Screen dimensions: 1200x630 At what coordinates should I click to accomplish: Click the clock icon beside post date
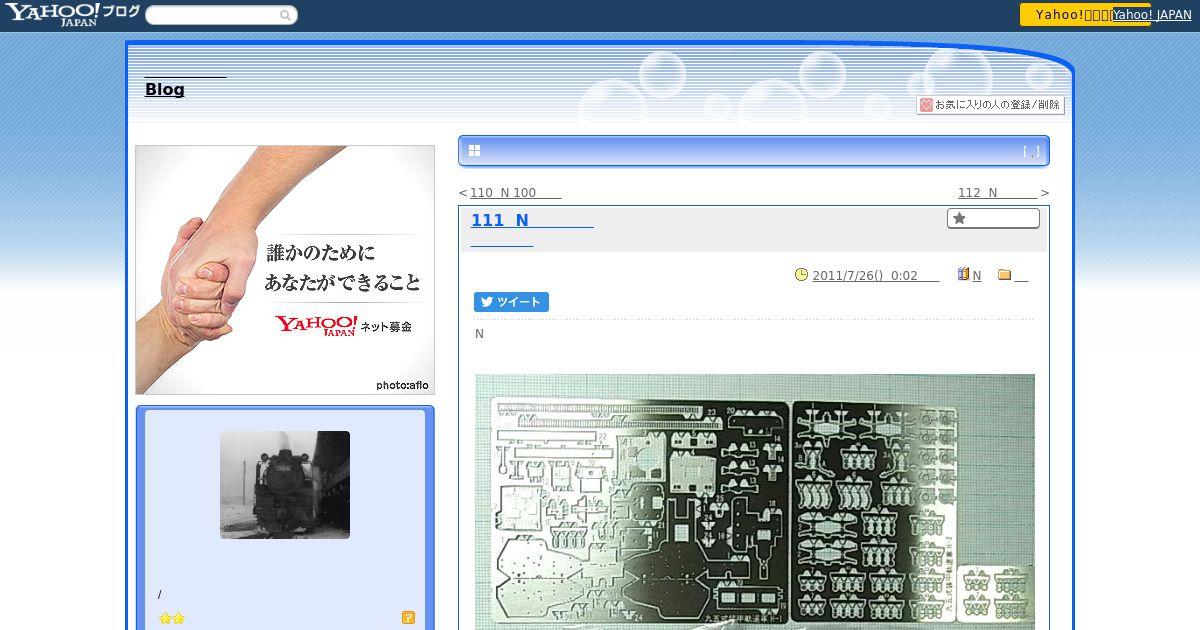tap(801, 275)
